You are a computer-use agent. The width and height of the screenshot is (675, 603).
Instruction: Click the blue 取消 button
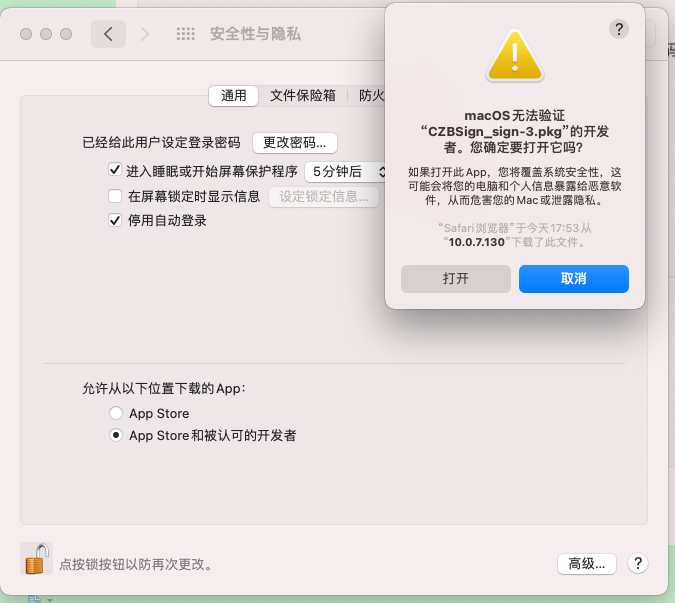(x=573, y=278)
